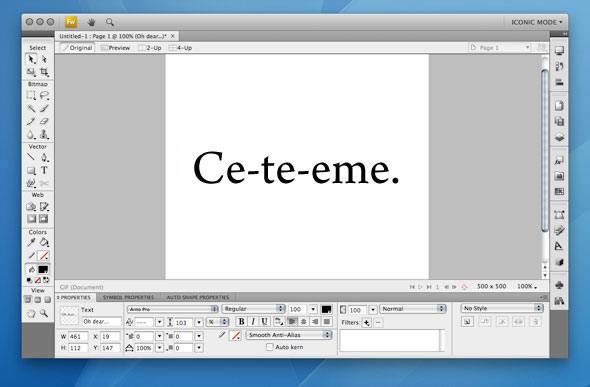Select the Hotspot web tool
The width and height of the screenshot is (590, 387).
[x=31, y=206]
